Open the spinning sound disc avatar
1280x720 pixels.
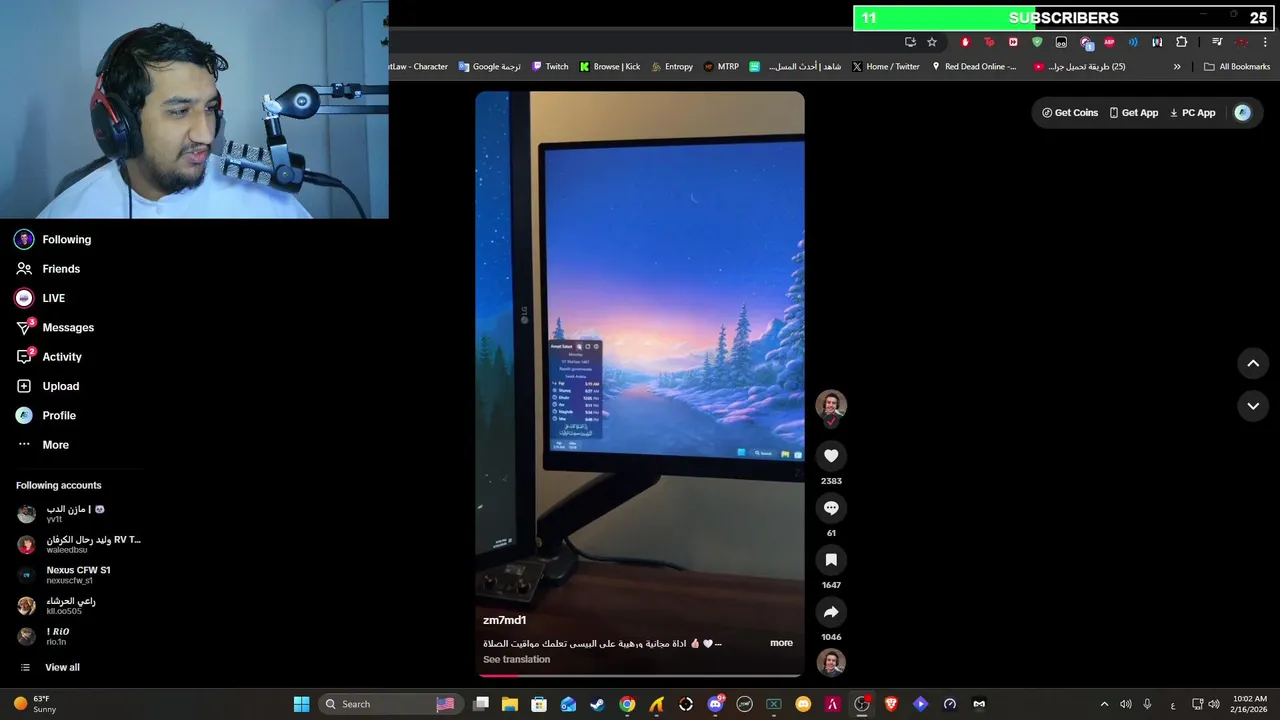point(831,662)
